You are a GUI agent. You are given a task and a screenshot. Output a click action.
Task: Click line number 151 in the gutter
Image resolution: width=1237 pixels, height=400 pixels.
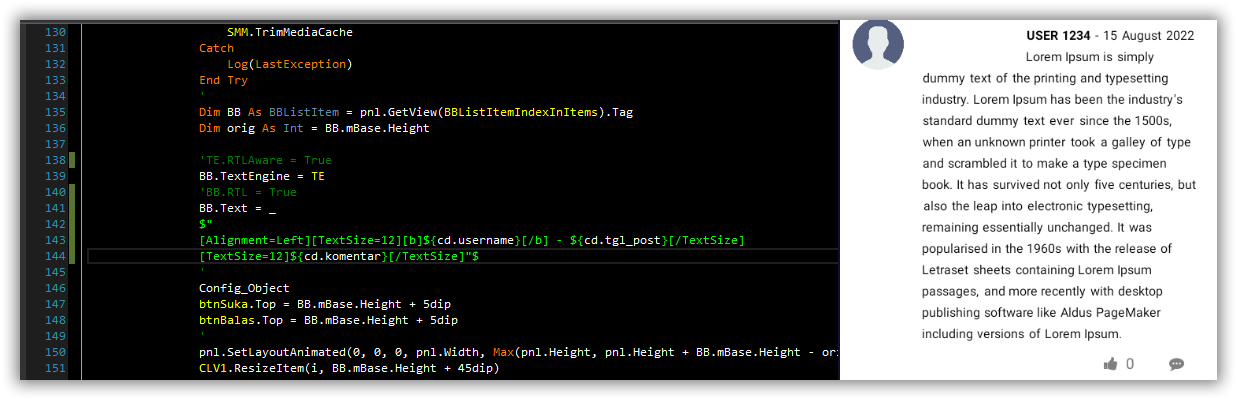[x=54, y=368]
